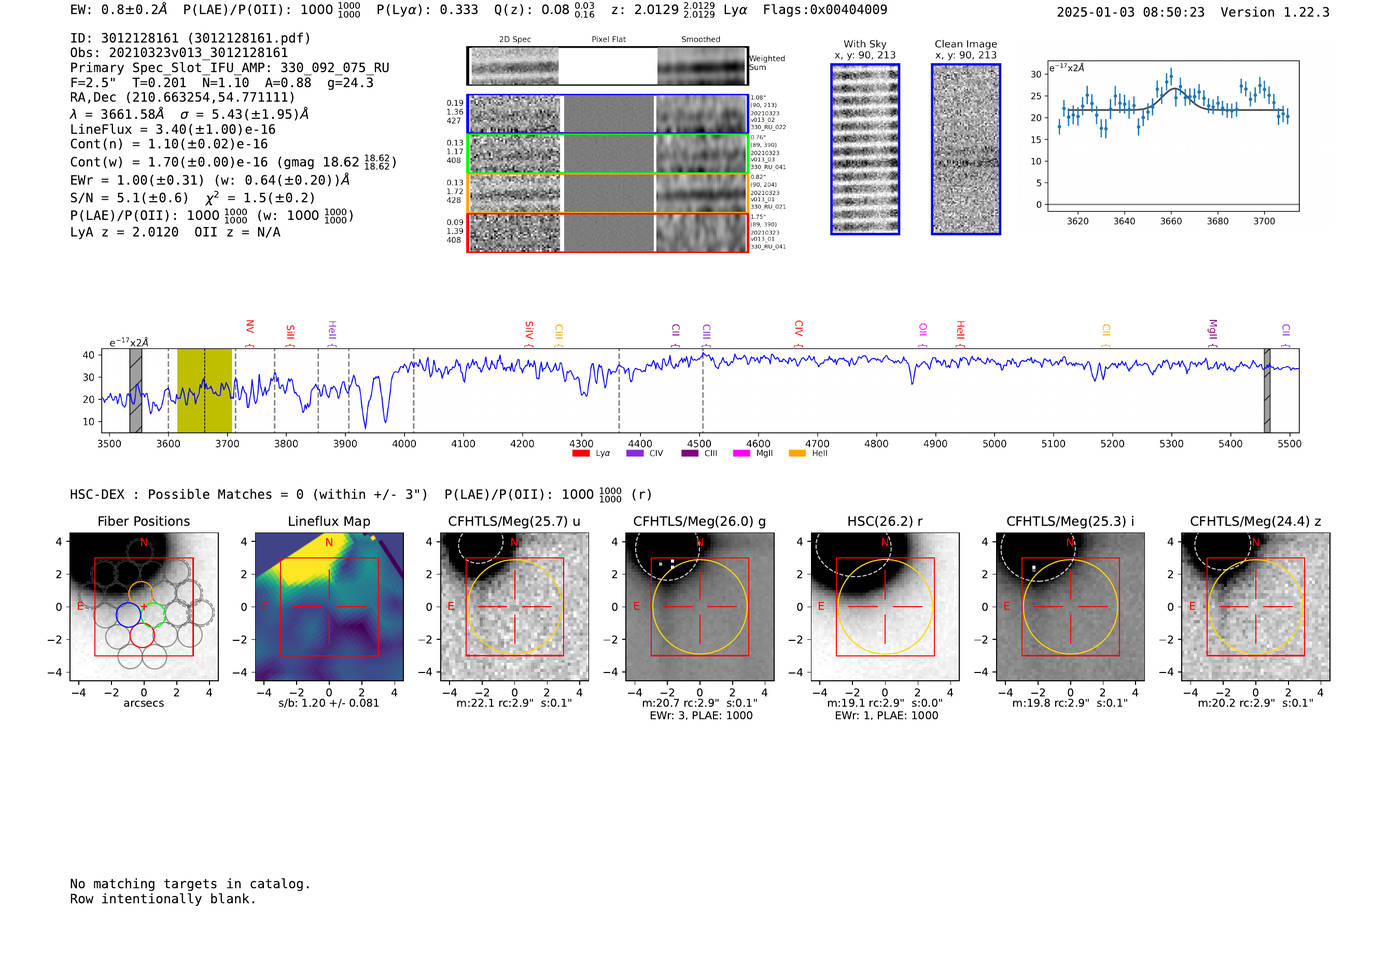
Task: Click the Smoothed column header
Action: coord(701,40)
